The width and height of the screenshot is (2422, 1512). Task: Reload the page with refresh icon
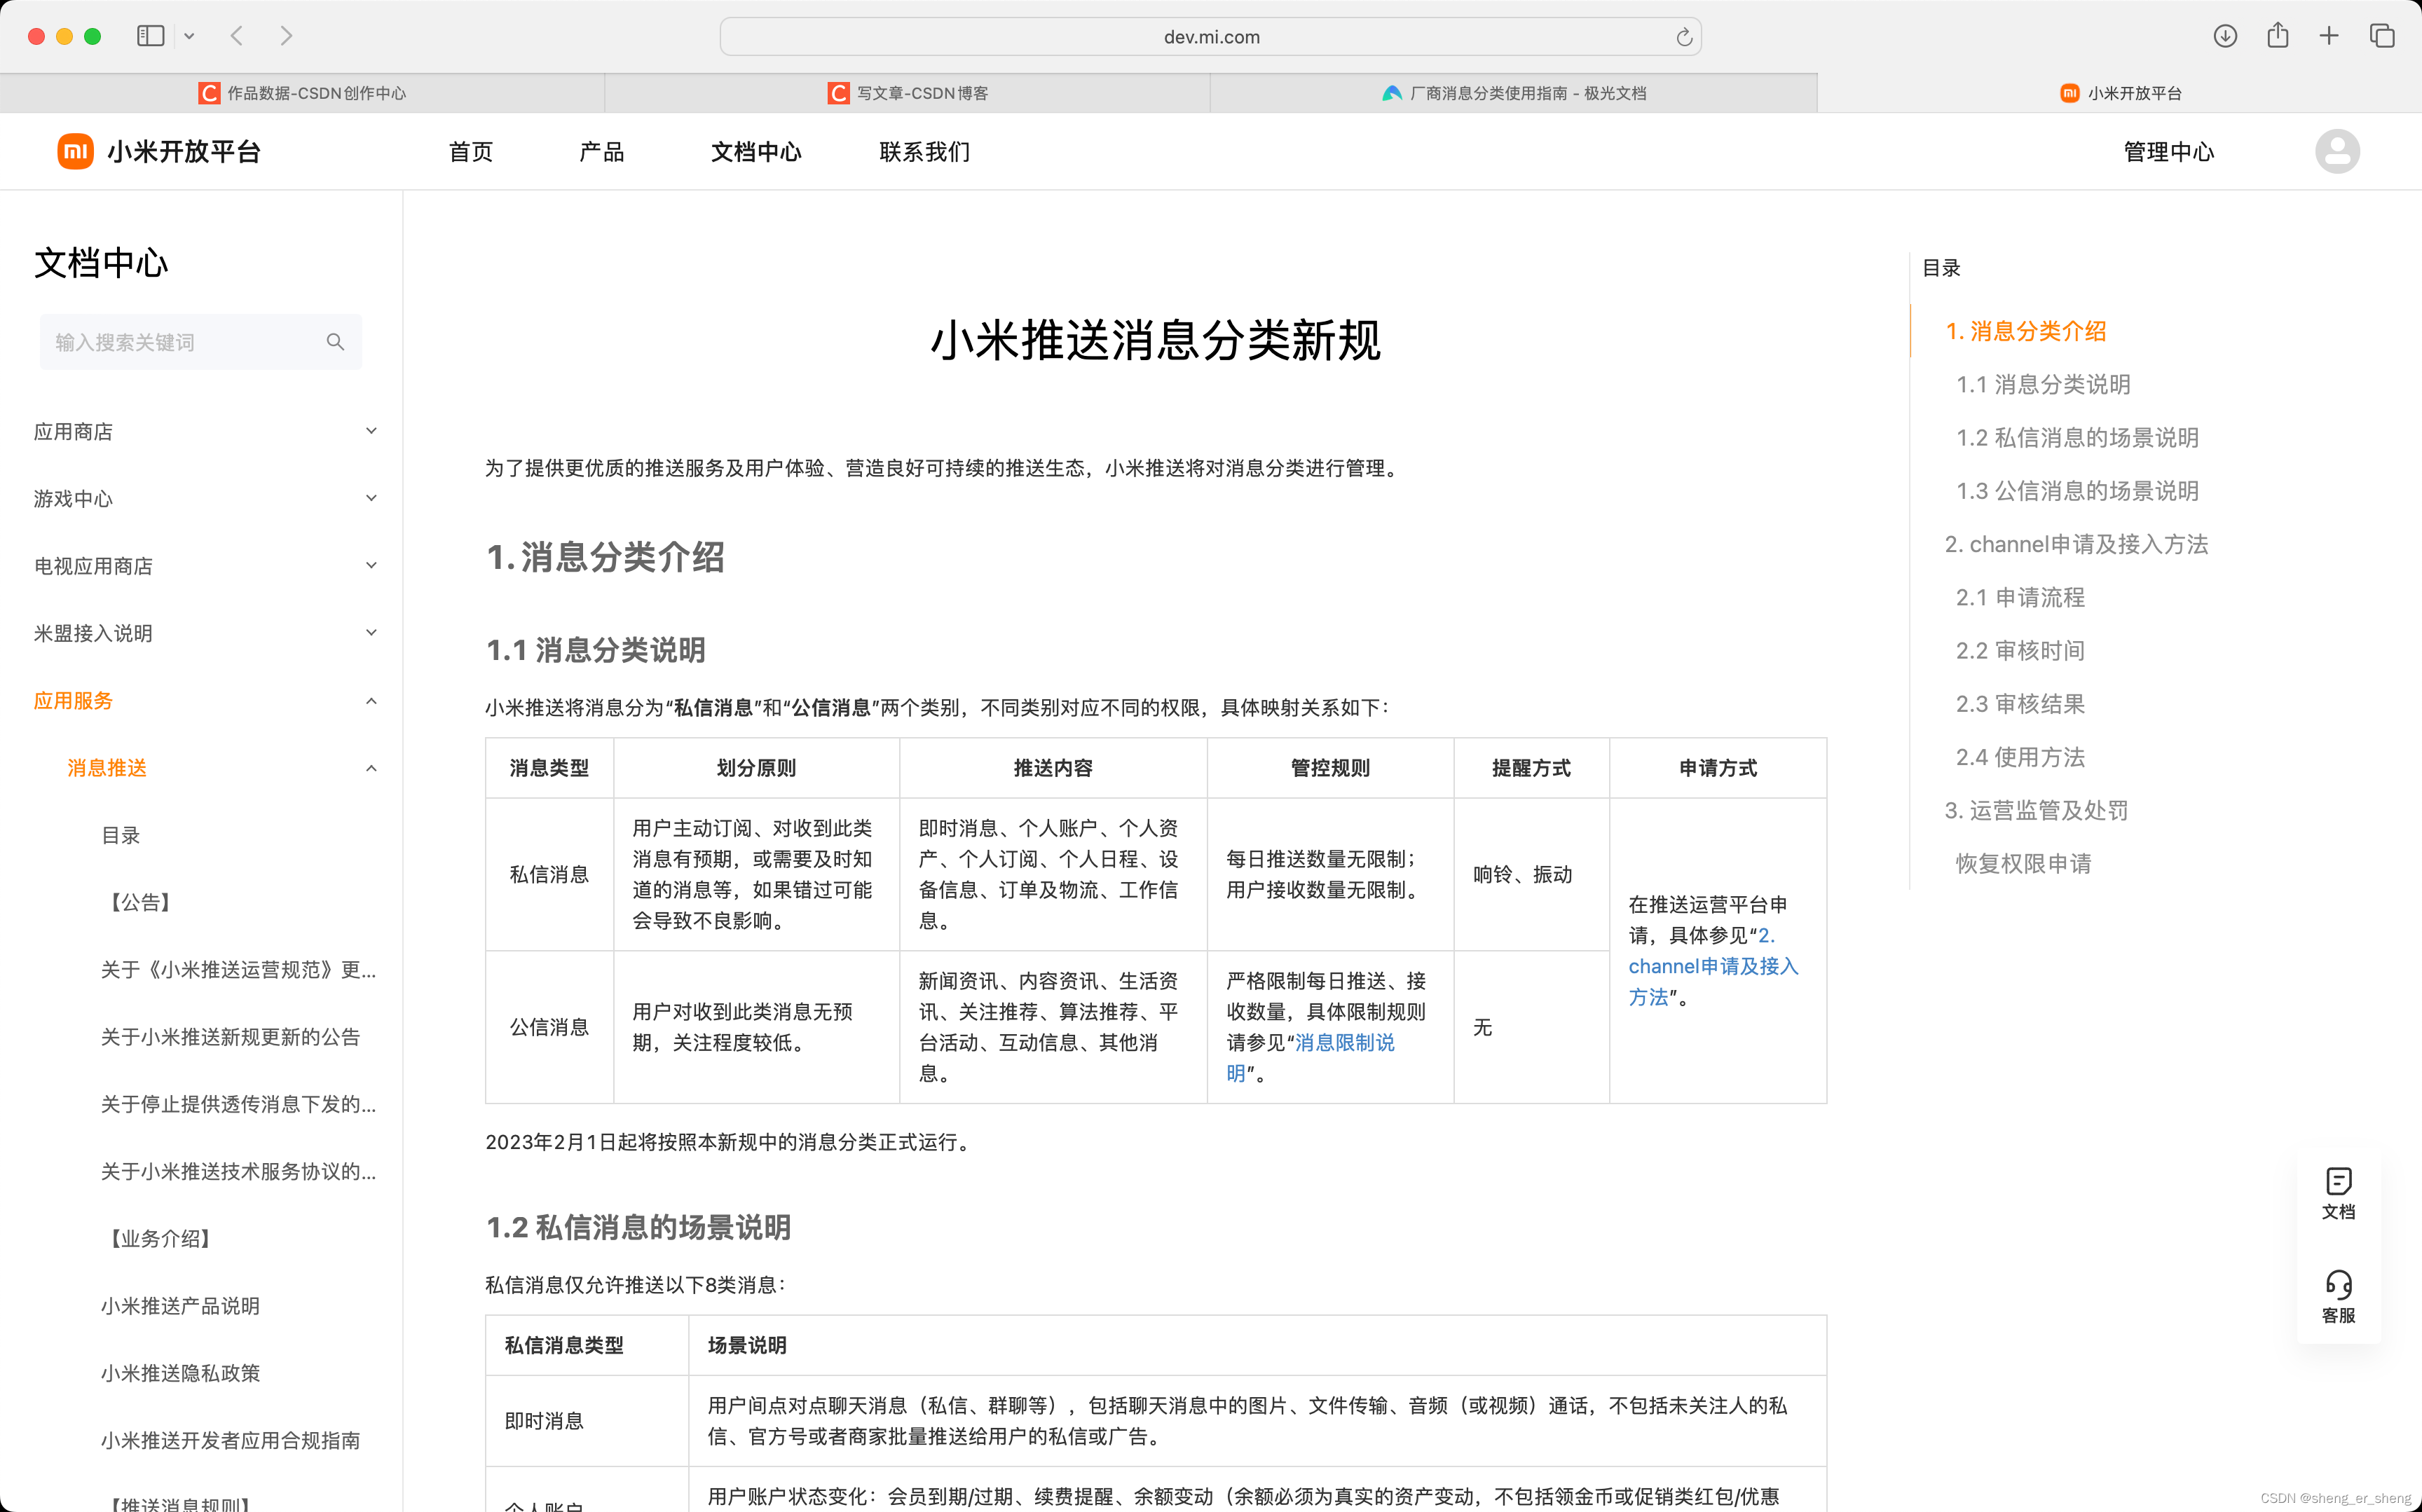click(1684, 37)
